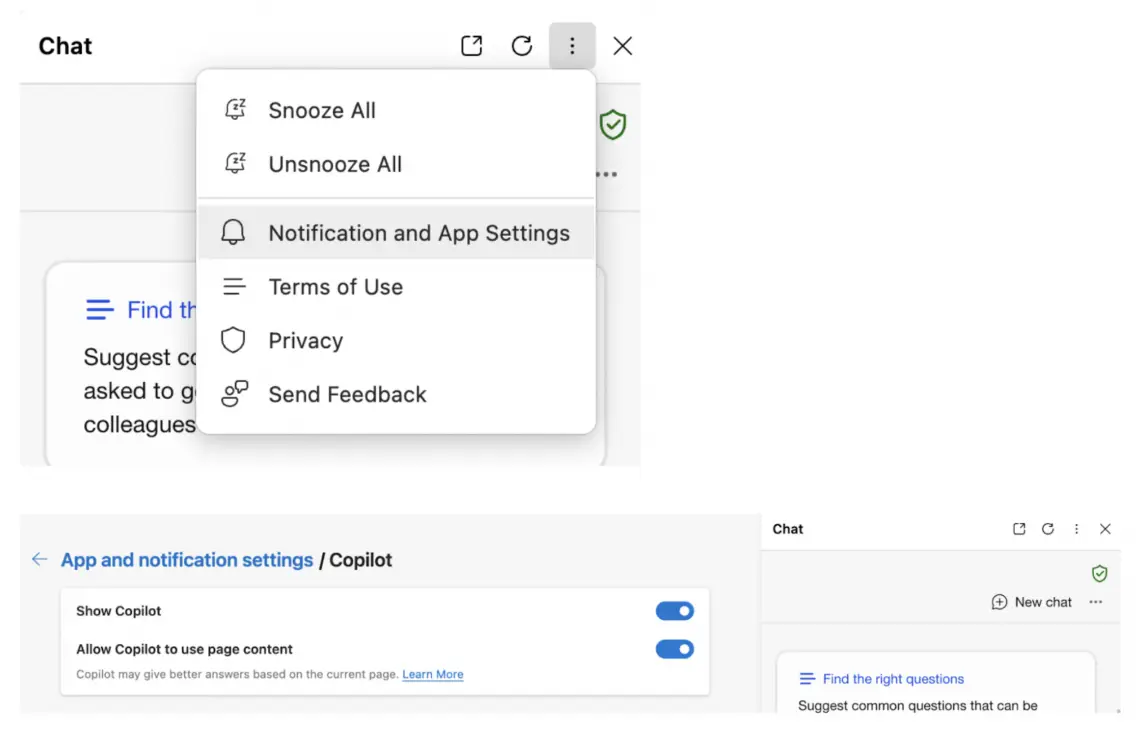Click the Send Feedback person icon
This screenshot has height=730, width=1139.
point(235,394)
